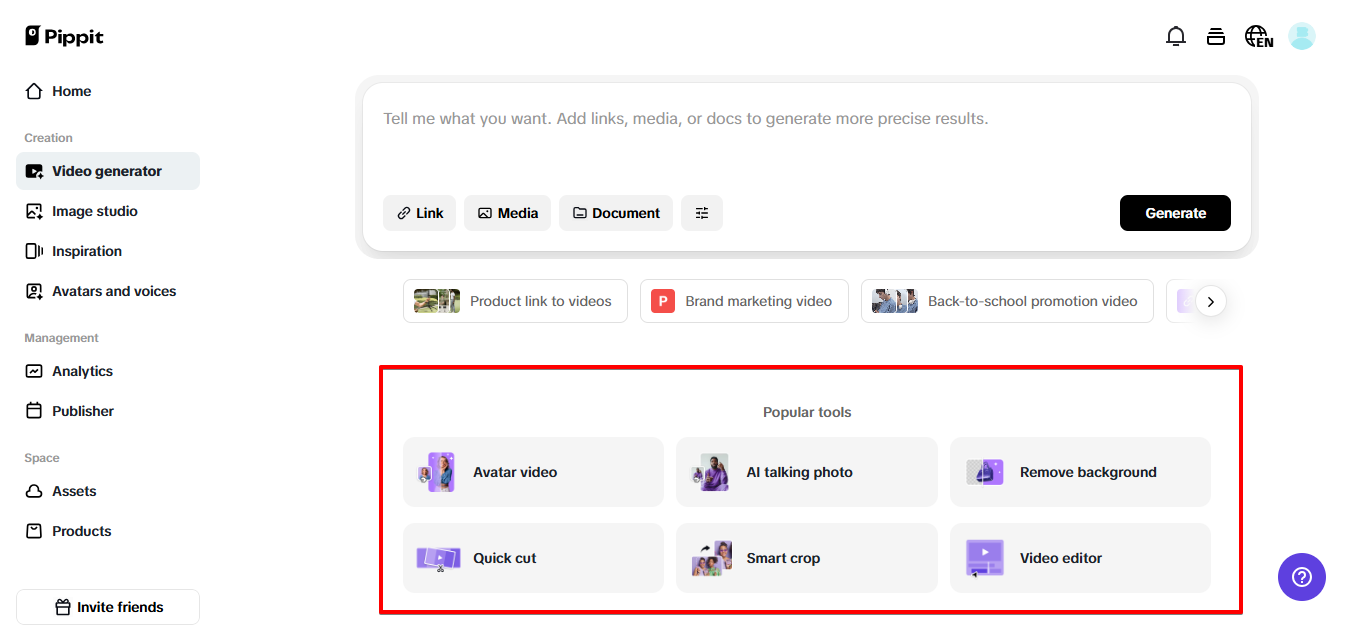Click the Invite friends button
The width and height of the screenshot is (1365, 640).
click(107, 606)
